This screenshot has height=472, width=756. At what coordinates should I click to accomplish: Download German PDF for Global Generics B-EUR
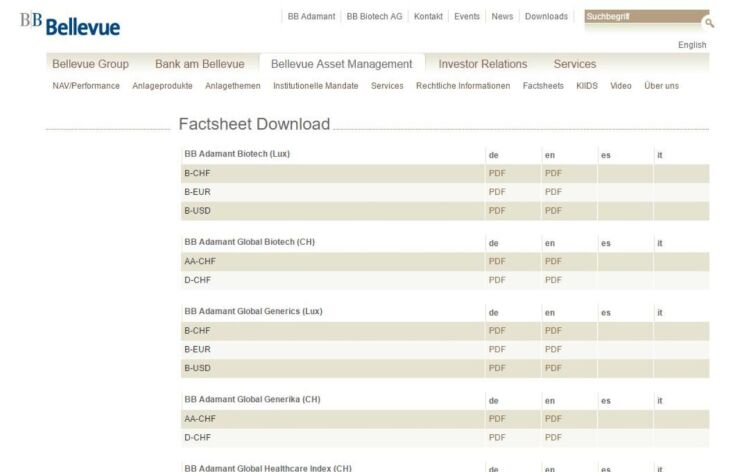pyautogui.click(x=497, y=350)
